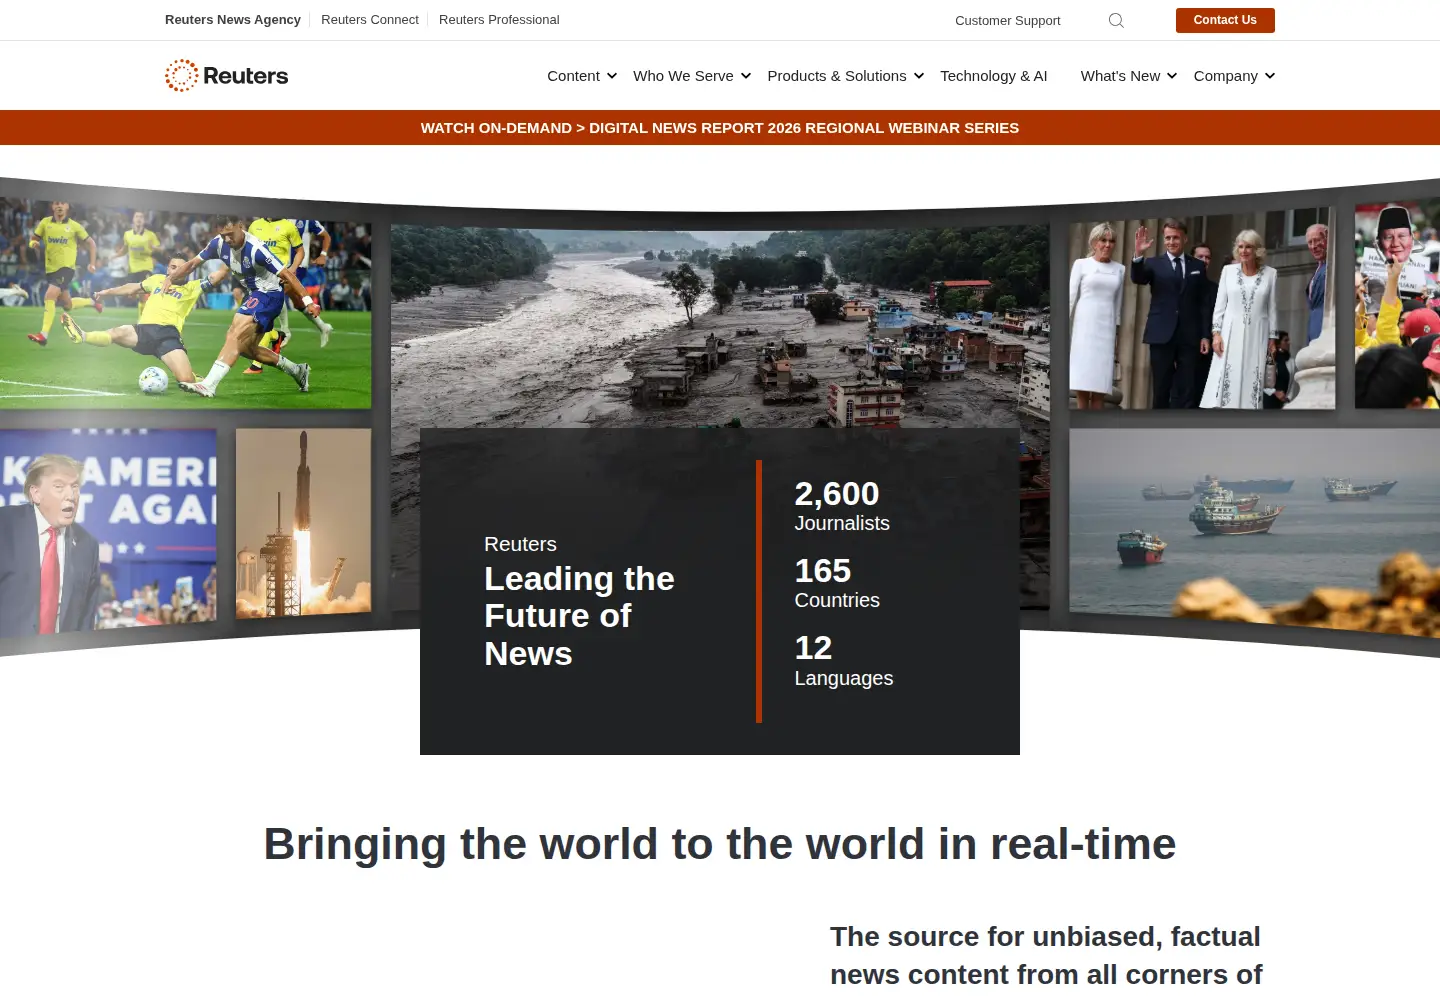Open the Products & Solutions menu label

(x=837, y=76)
